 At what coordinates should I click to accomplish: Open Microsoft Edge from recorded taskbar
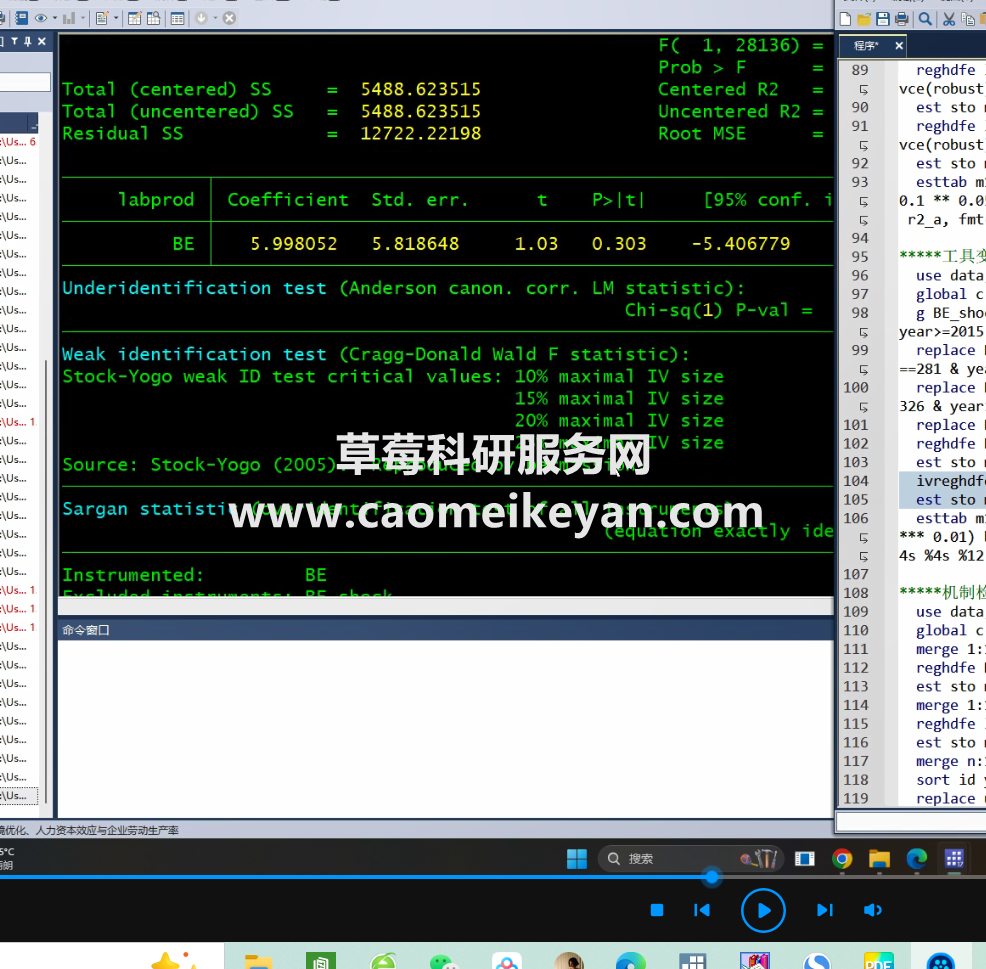917,859
